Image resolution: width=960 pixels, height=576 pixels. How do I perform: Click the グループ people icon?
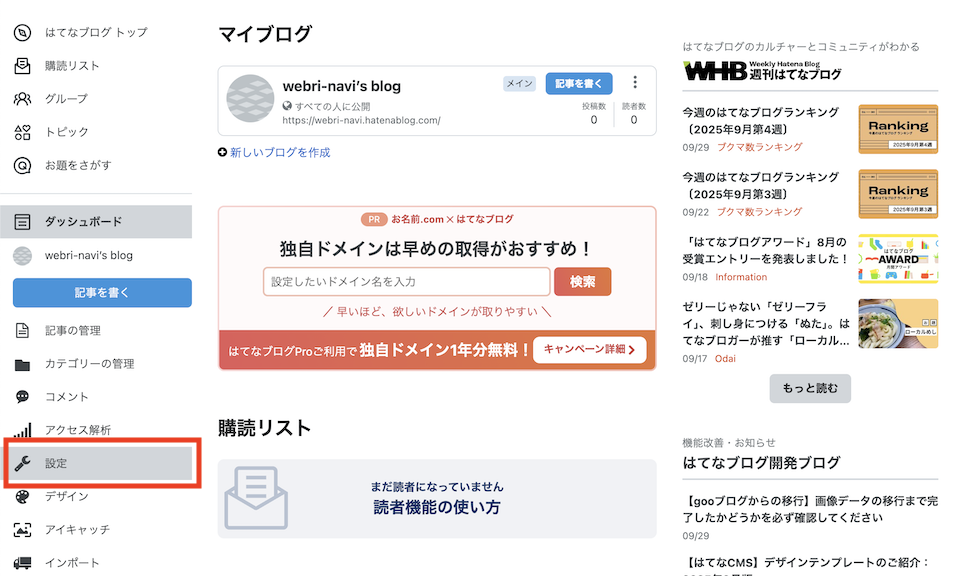22,99
